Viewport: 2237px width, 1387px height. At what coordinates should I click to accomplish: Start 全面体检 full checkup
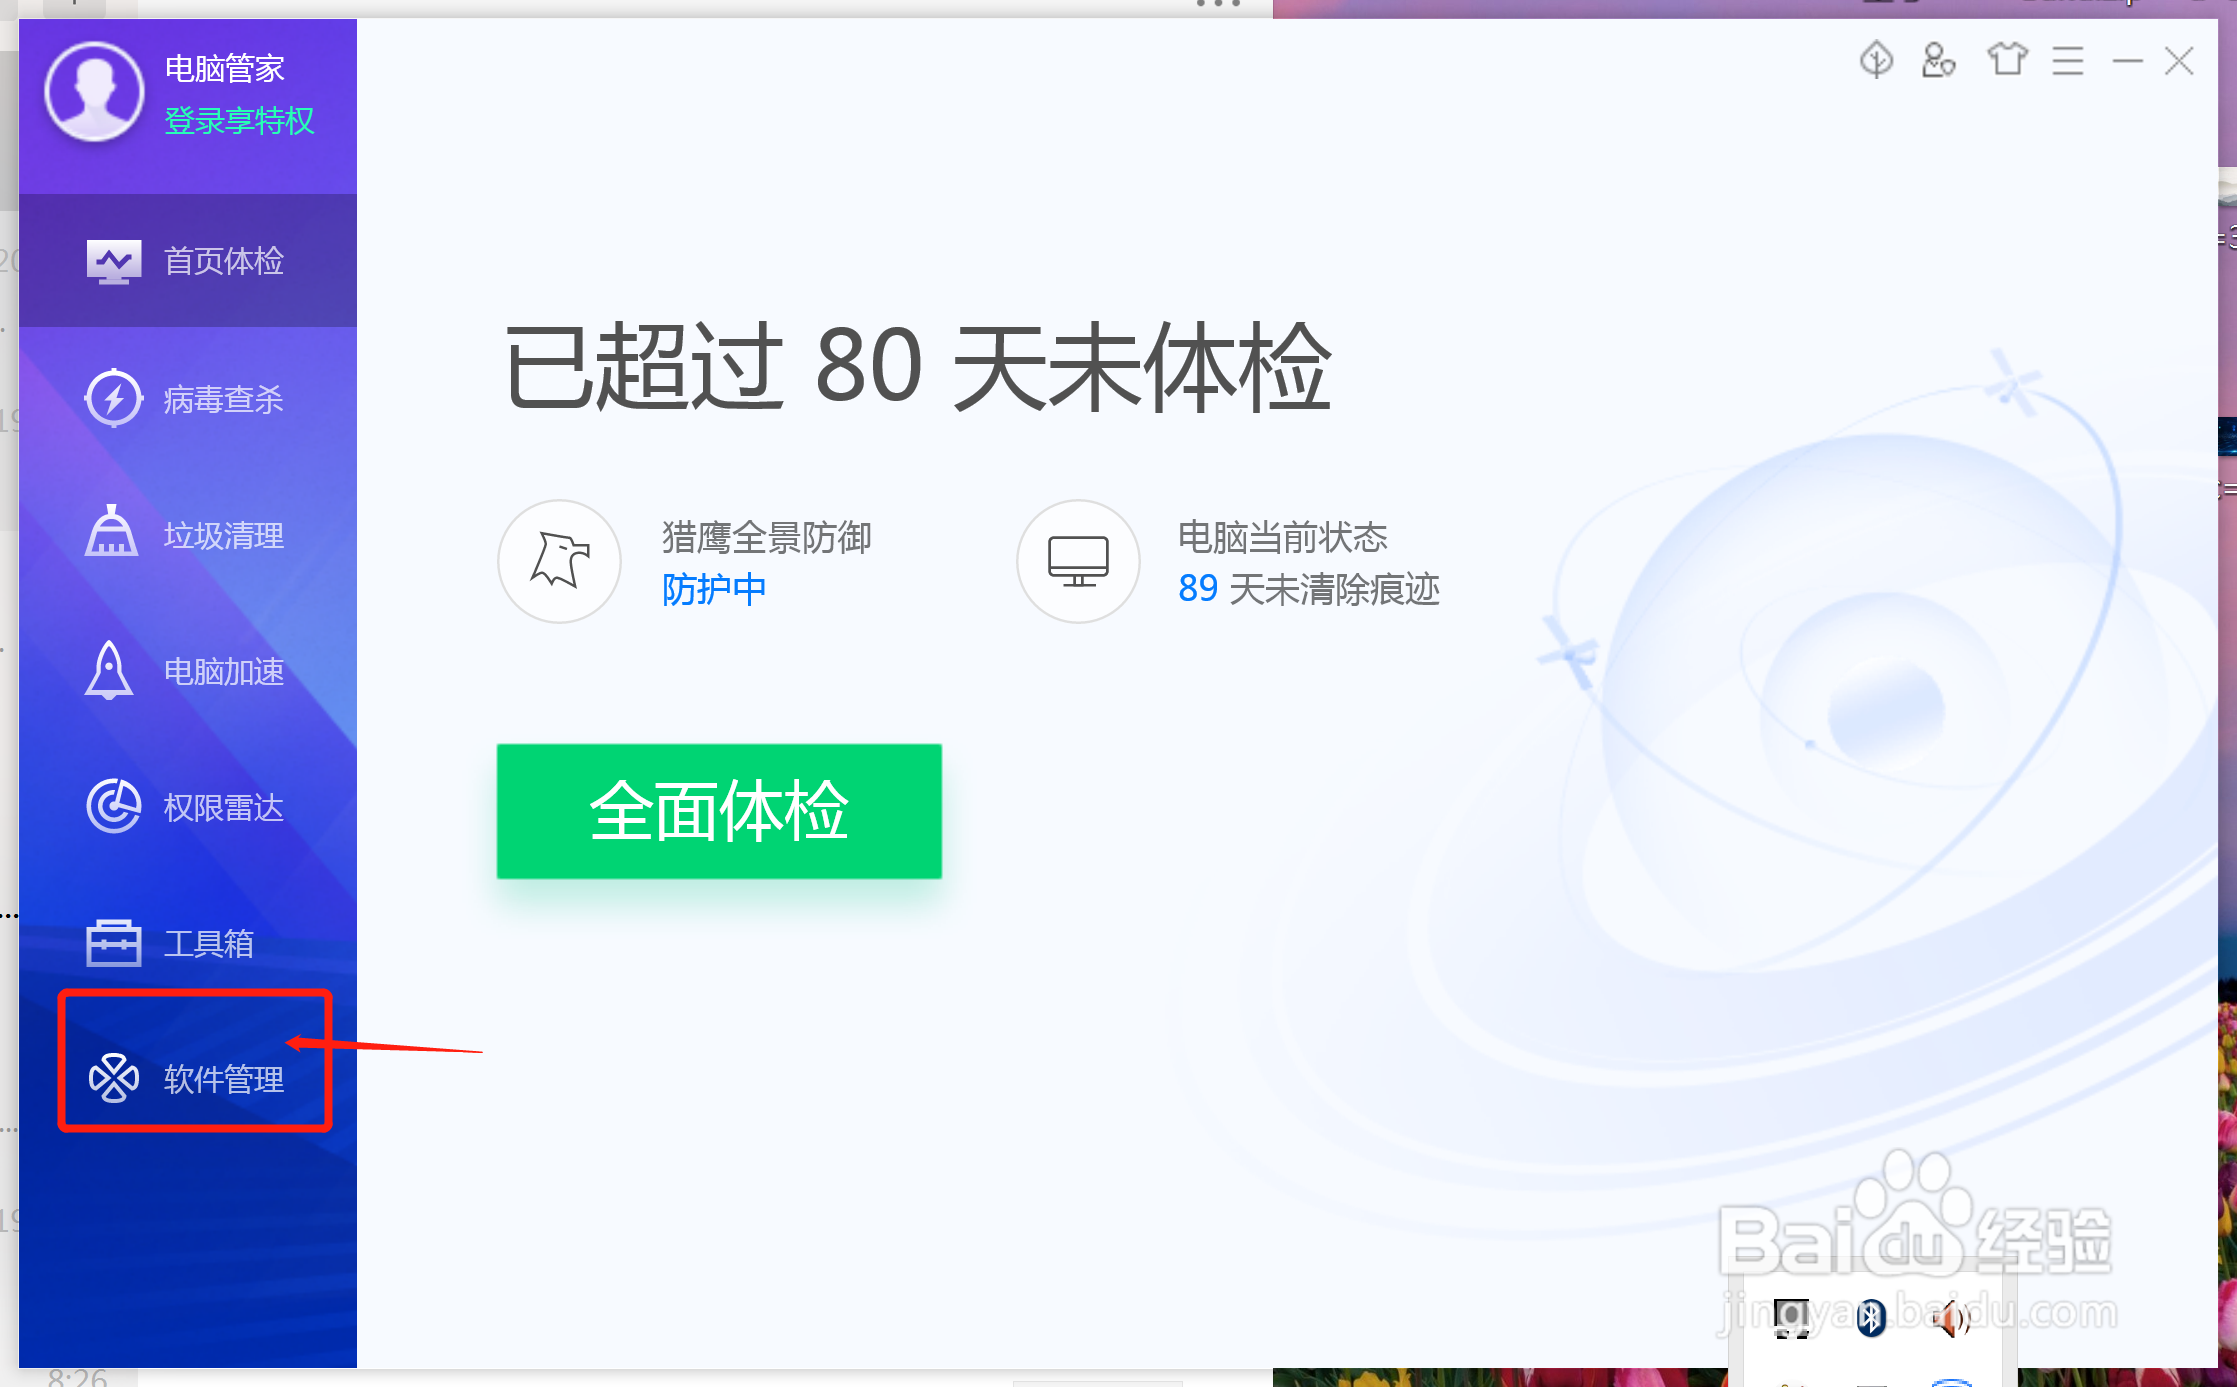coord(719,811)
